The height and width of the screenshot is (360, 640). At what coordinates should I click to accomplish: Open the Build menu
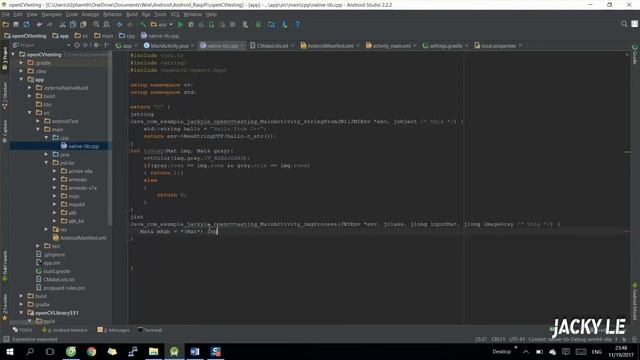tap(131, 14)
